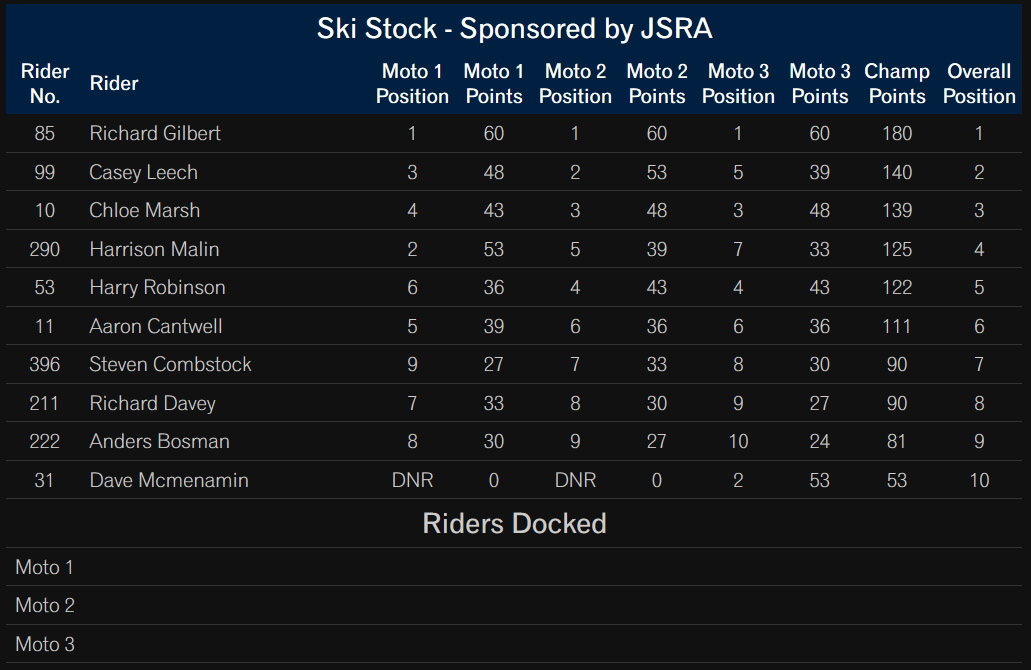The height and width of the screenshot is (670, 1031).
Task: Select rider name Steven Combstock
Action: coord(170,364)
